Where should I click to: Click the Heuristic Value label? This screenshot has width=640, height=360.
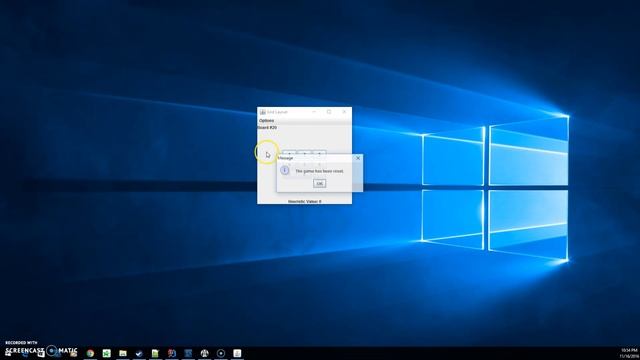[304, 201]
